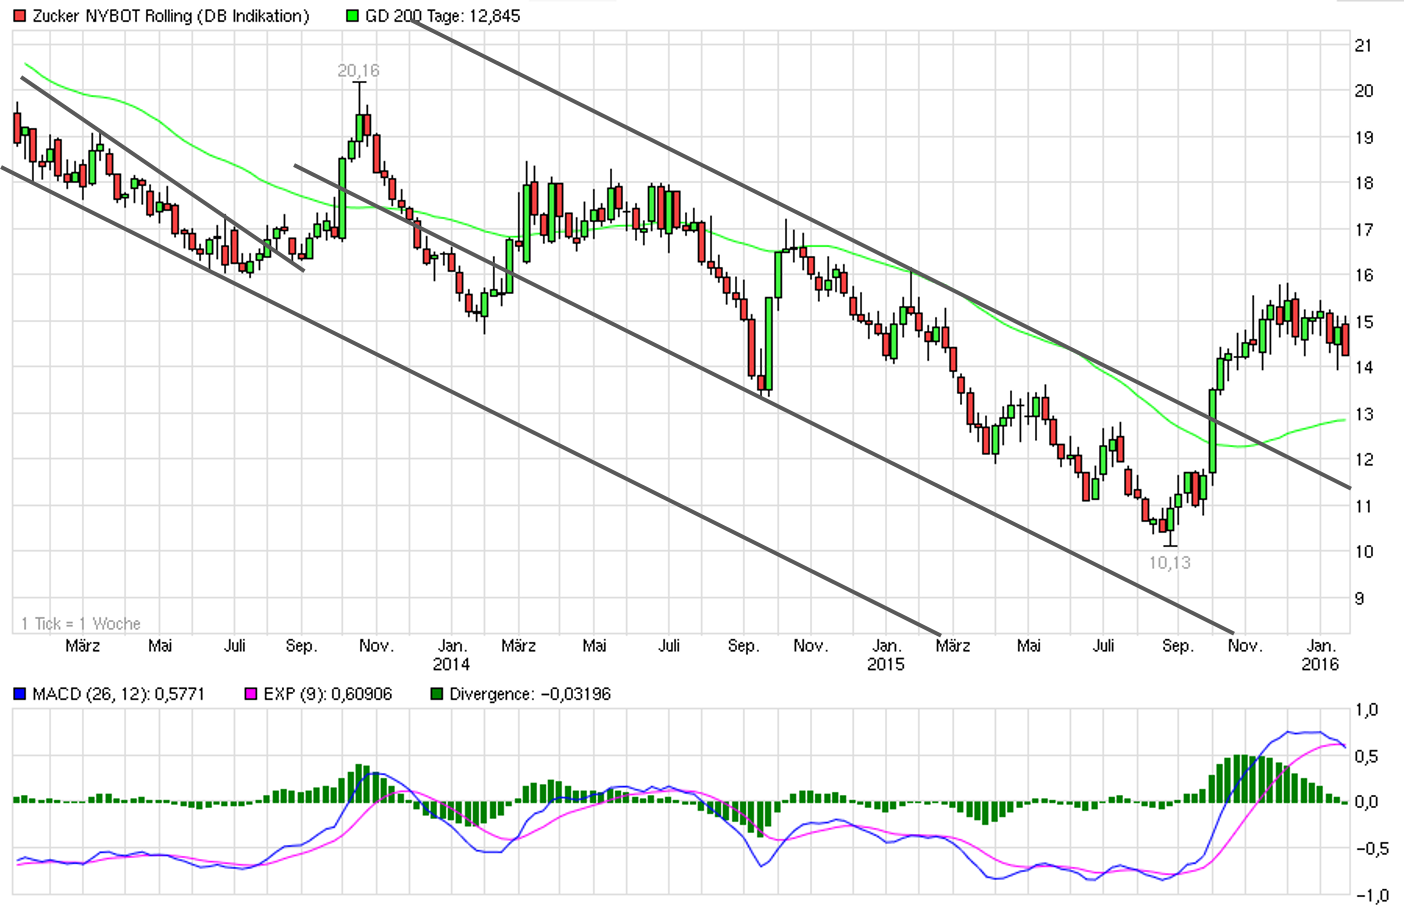Select Jan. 2016 on the time axis
Viewport: 1404px width, 914px height.
point(1320,655)
